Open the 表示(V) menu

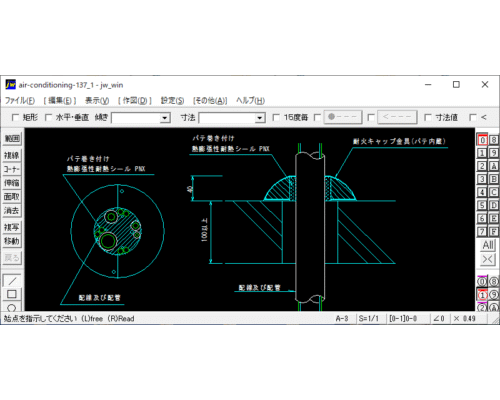97,100
